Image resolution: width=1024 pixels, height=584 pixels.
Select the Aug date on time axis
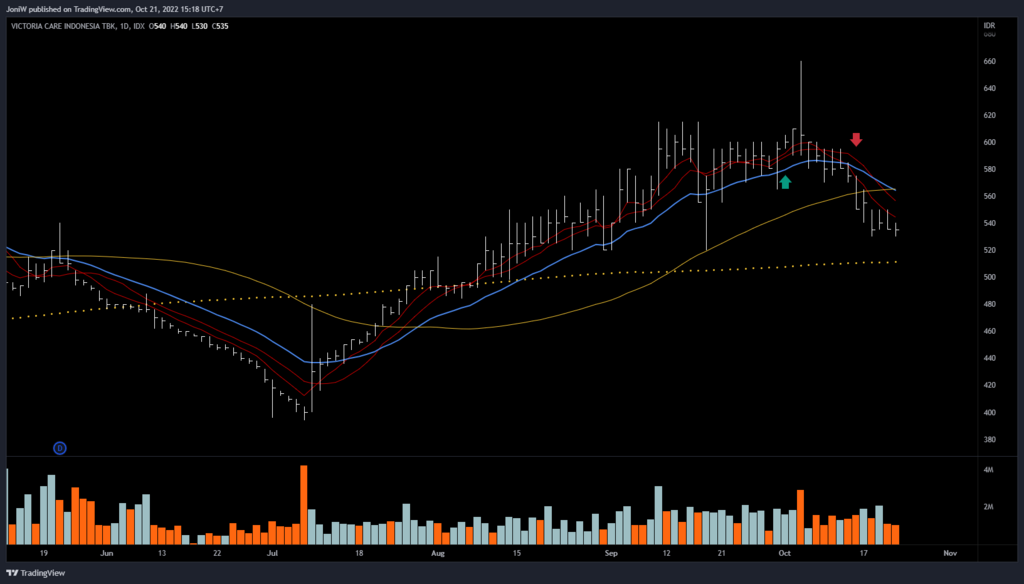437,552
